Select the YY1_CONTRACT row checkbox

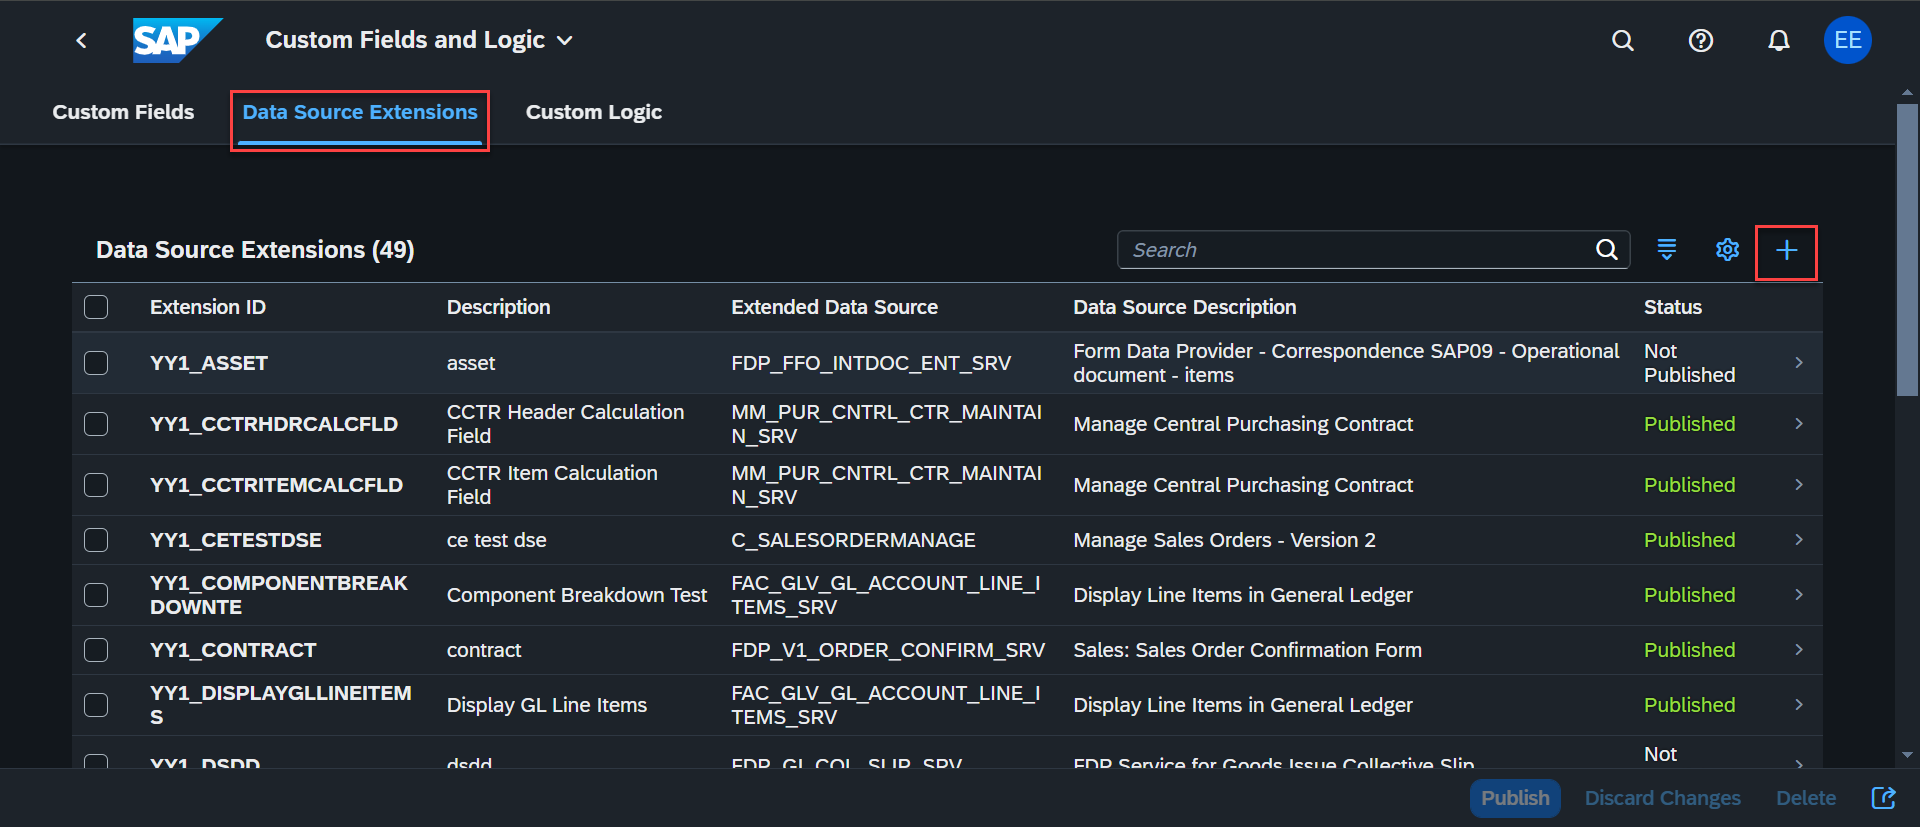[x=96, y=650]
